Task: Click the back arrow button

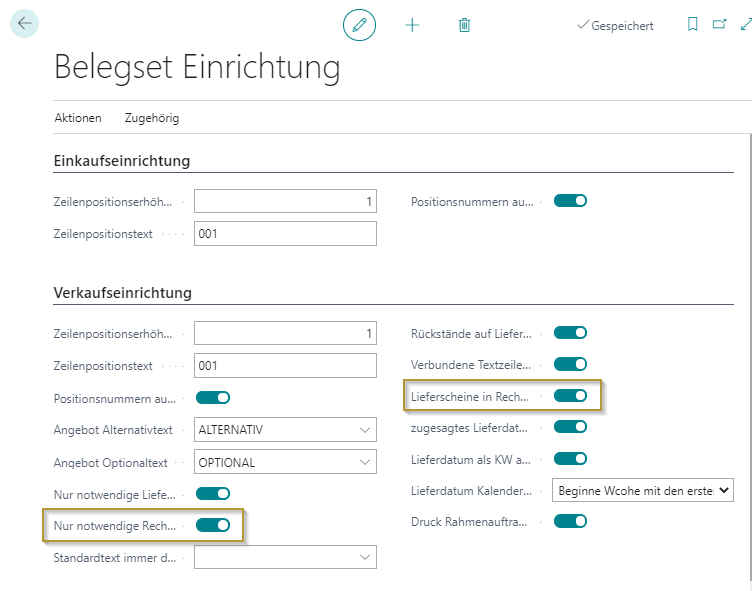Action: click(x=24, y=23)
